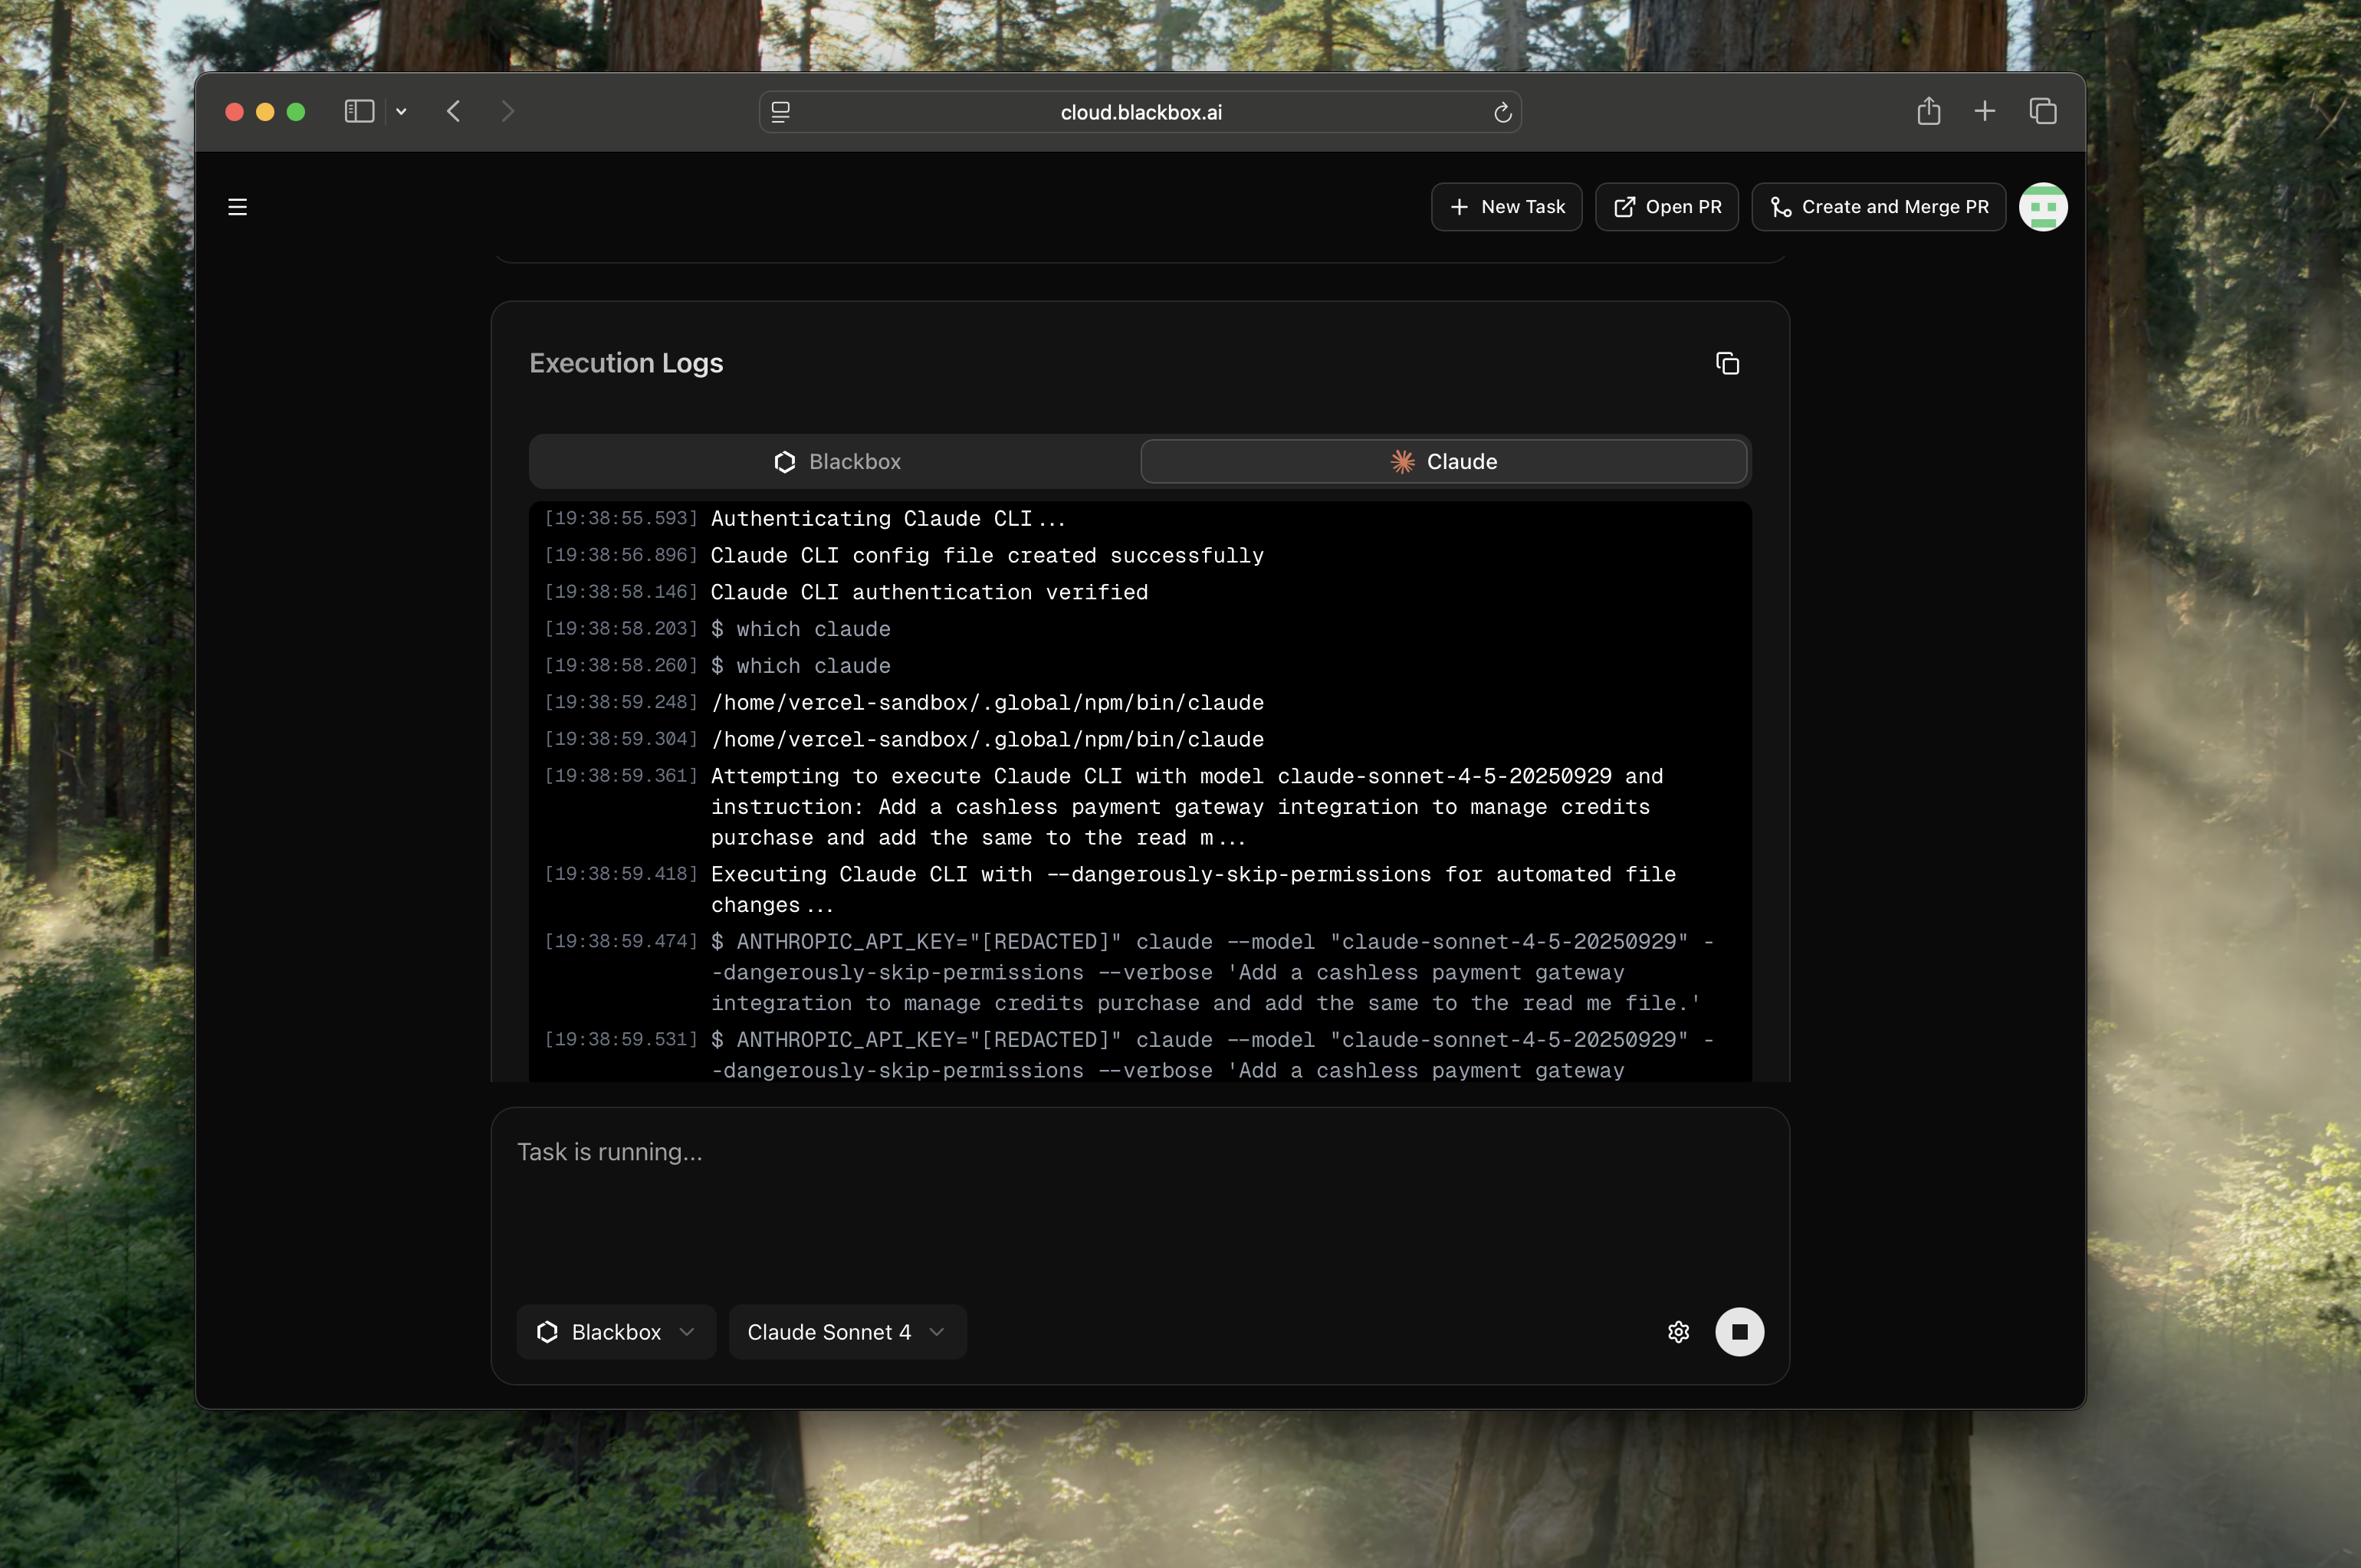Switch to Blackbox logs tab

[x=836, y=461]
